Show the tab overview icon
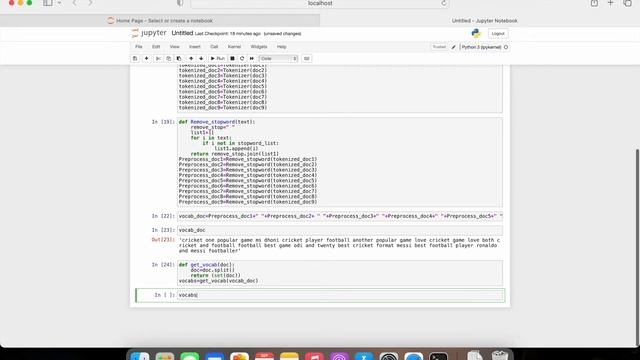 pyautogui.click(x=627, y=3)
